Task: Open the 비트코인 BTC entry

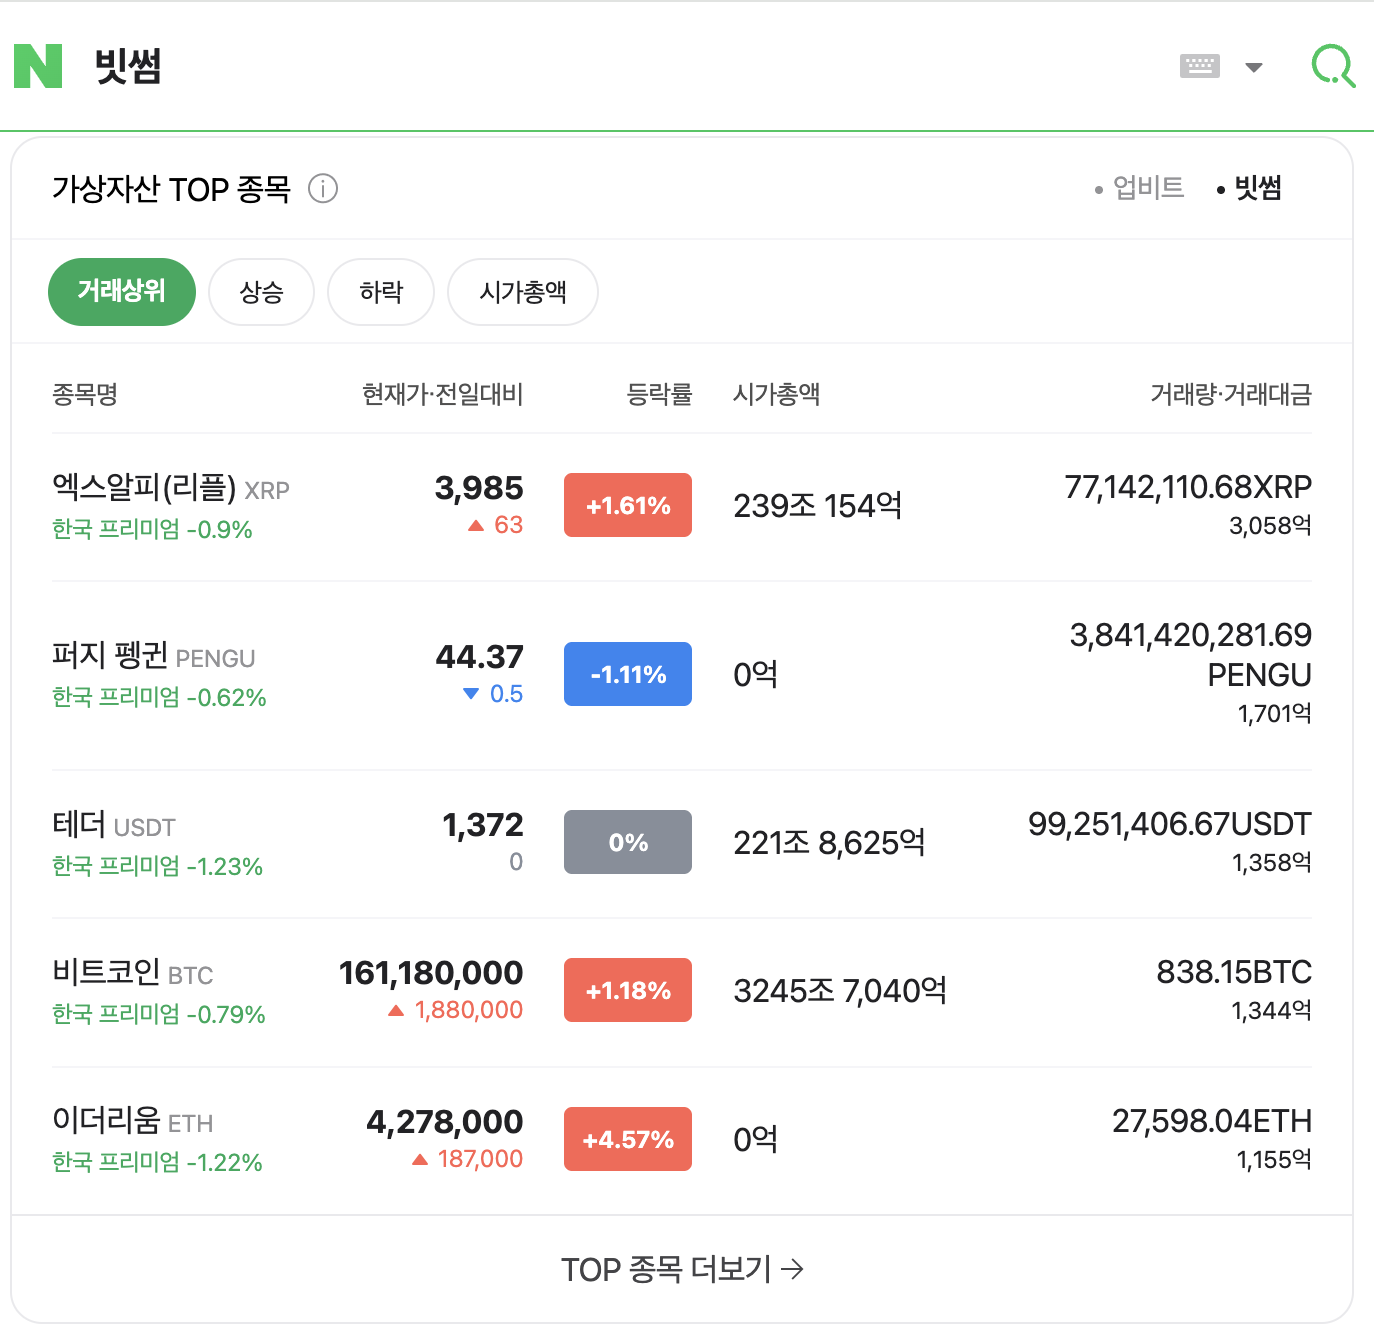Action: [x=133, y=972]
